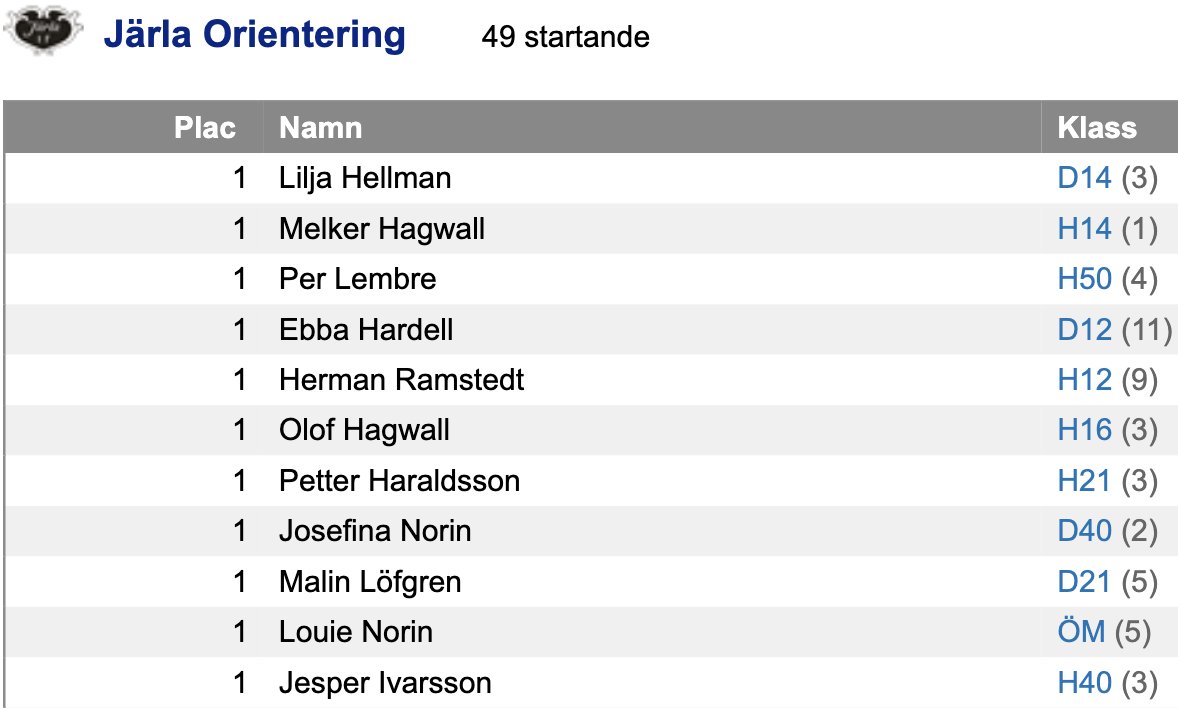The image size is (1178, 708).
Task: Open the H50 class results link
Action: [1084, 279]
